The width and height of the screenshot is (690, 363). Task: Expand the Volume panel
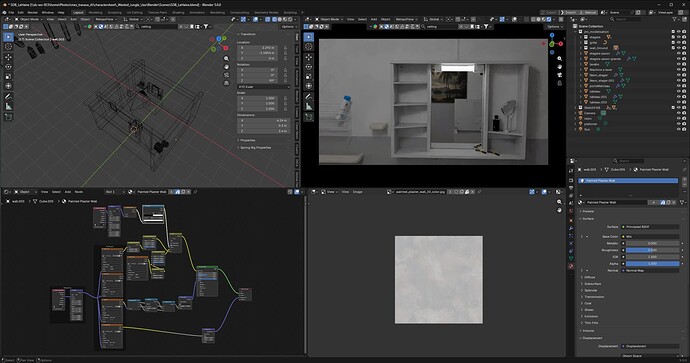tap(587, 331)
